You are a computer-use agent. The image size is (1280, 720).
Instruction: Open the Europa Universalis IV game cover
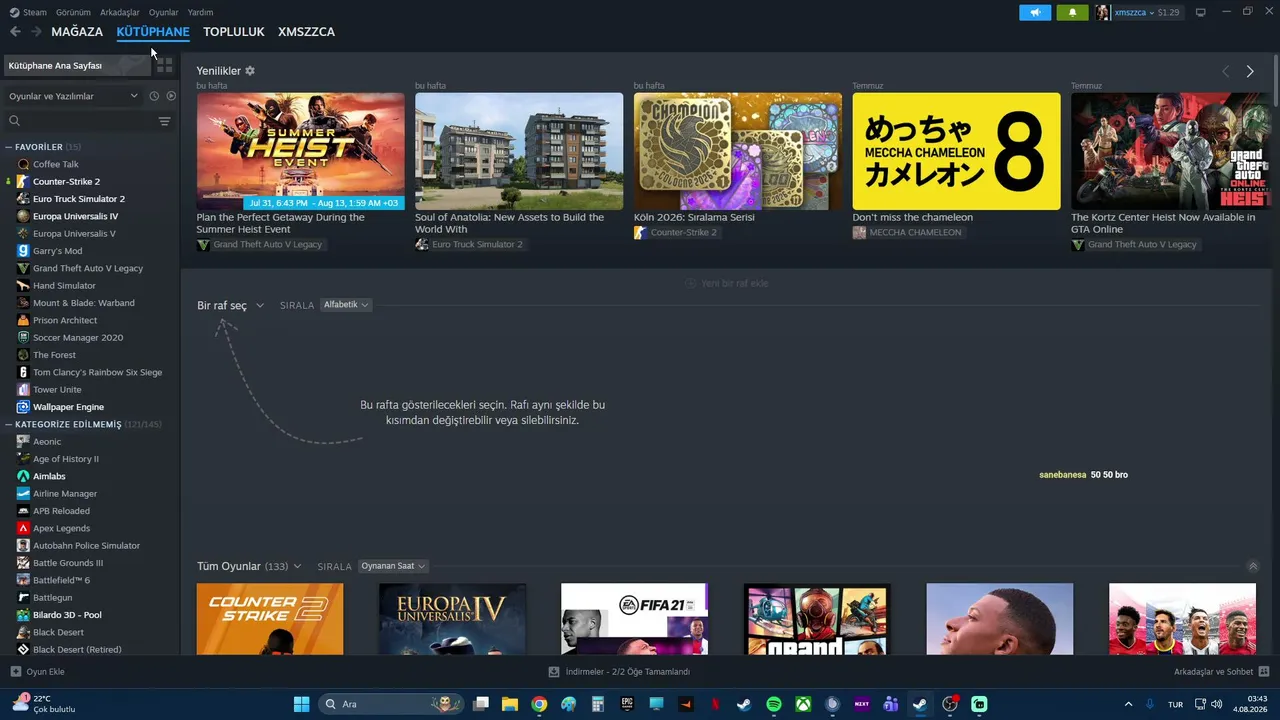coord(452,619)
